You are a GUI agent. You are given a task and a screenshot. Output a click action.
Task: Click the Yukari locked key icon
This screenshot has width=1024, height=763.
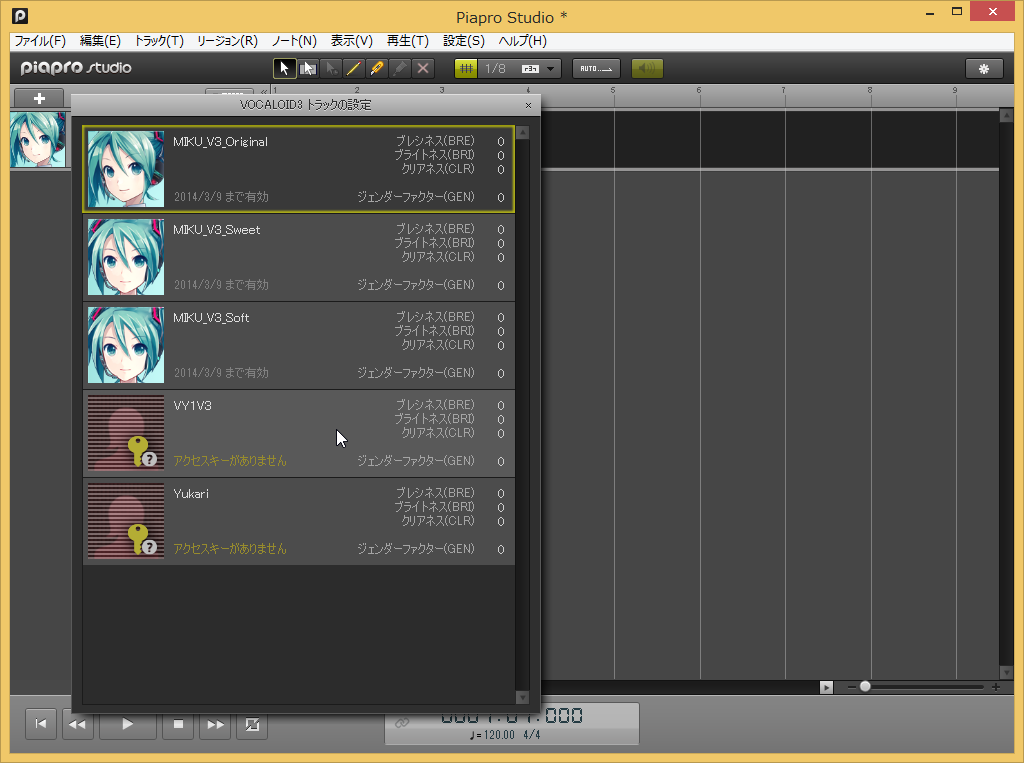pos(140,540)
